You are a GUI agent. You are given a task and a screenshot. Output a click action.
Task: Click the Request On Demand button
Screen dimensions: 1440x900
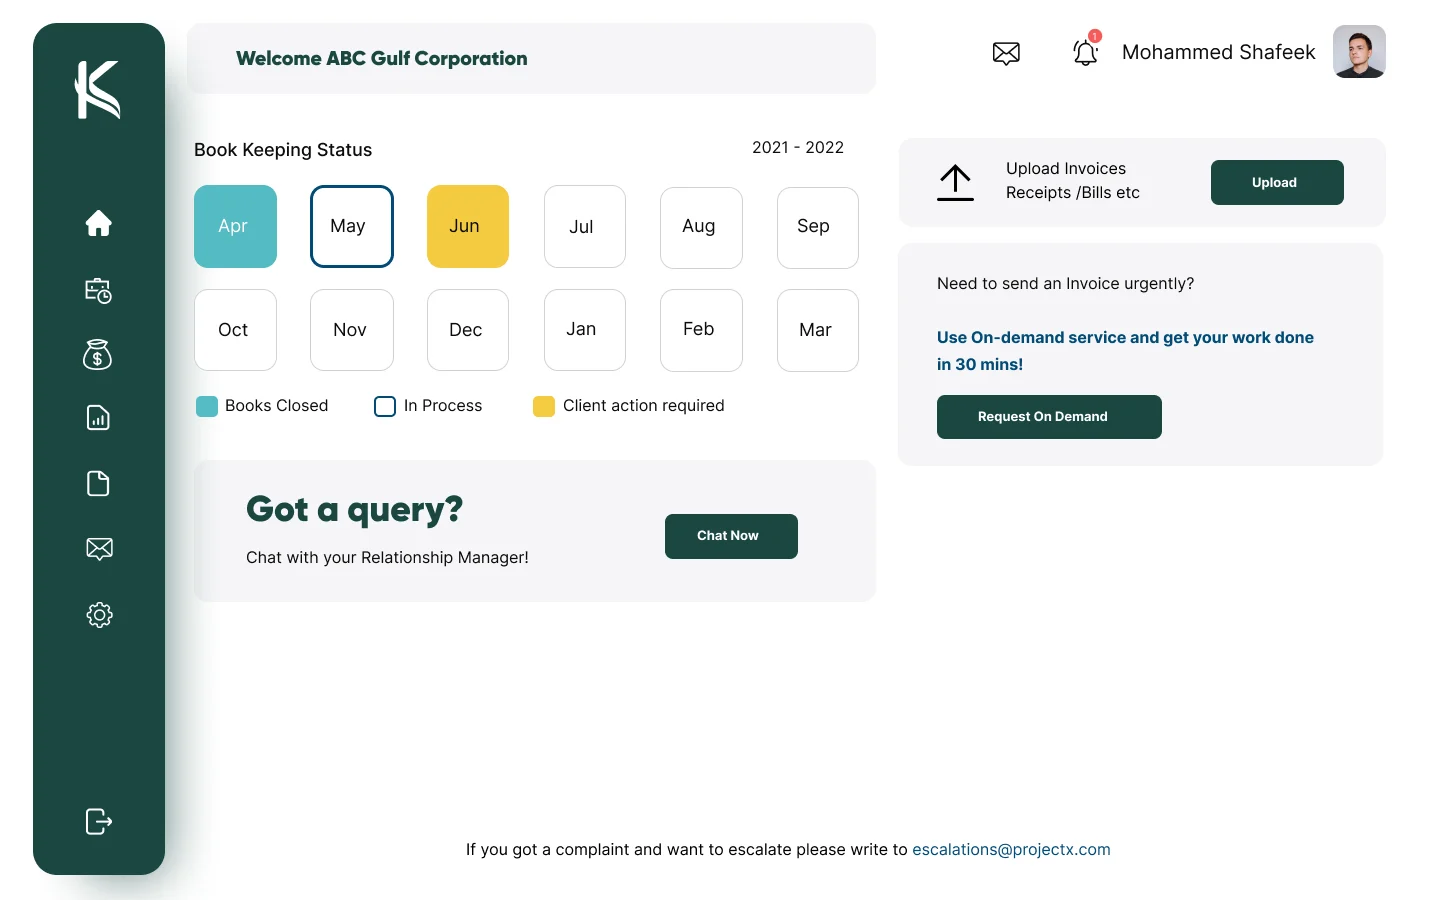[1049, 417]
